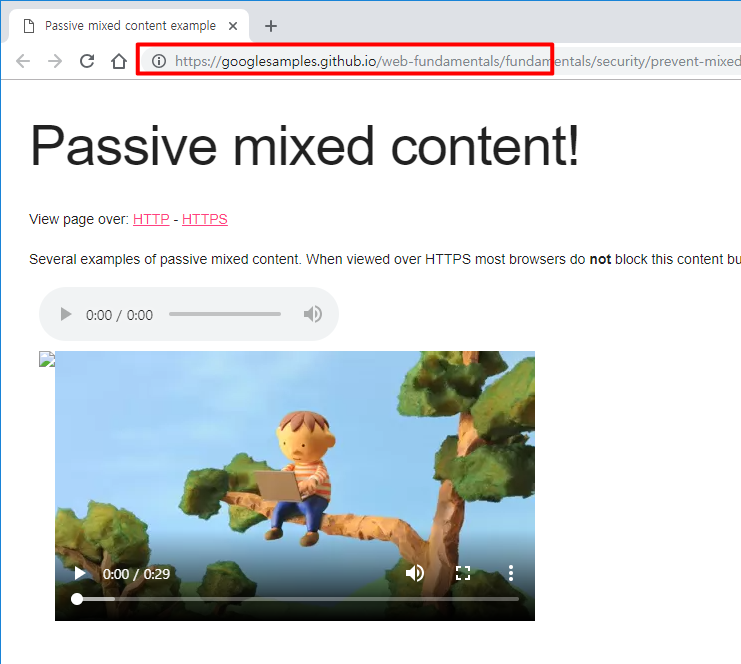The height and width of the screenshot is (664, 741).
Task: Open the video more options menu
Action: [x=511, y=573]
